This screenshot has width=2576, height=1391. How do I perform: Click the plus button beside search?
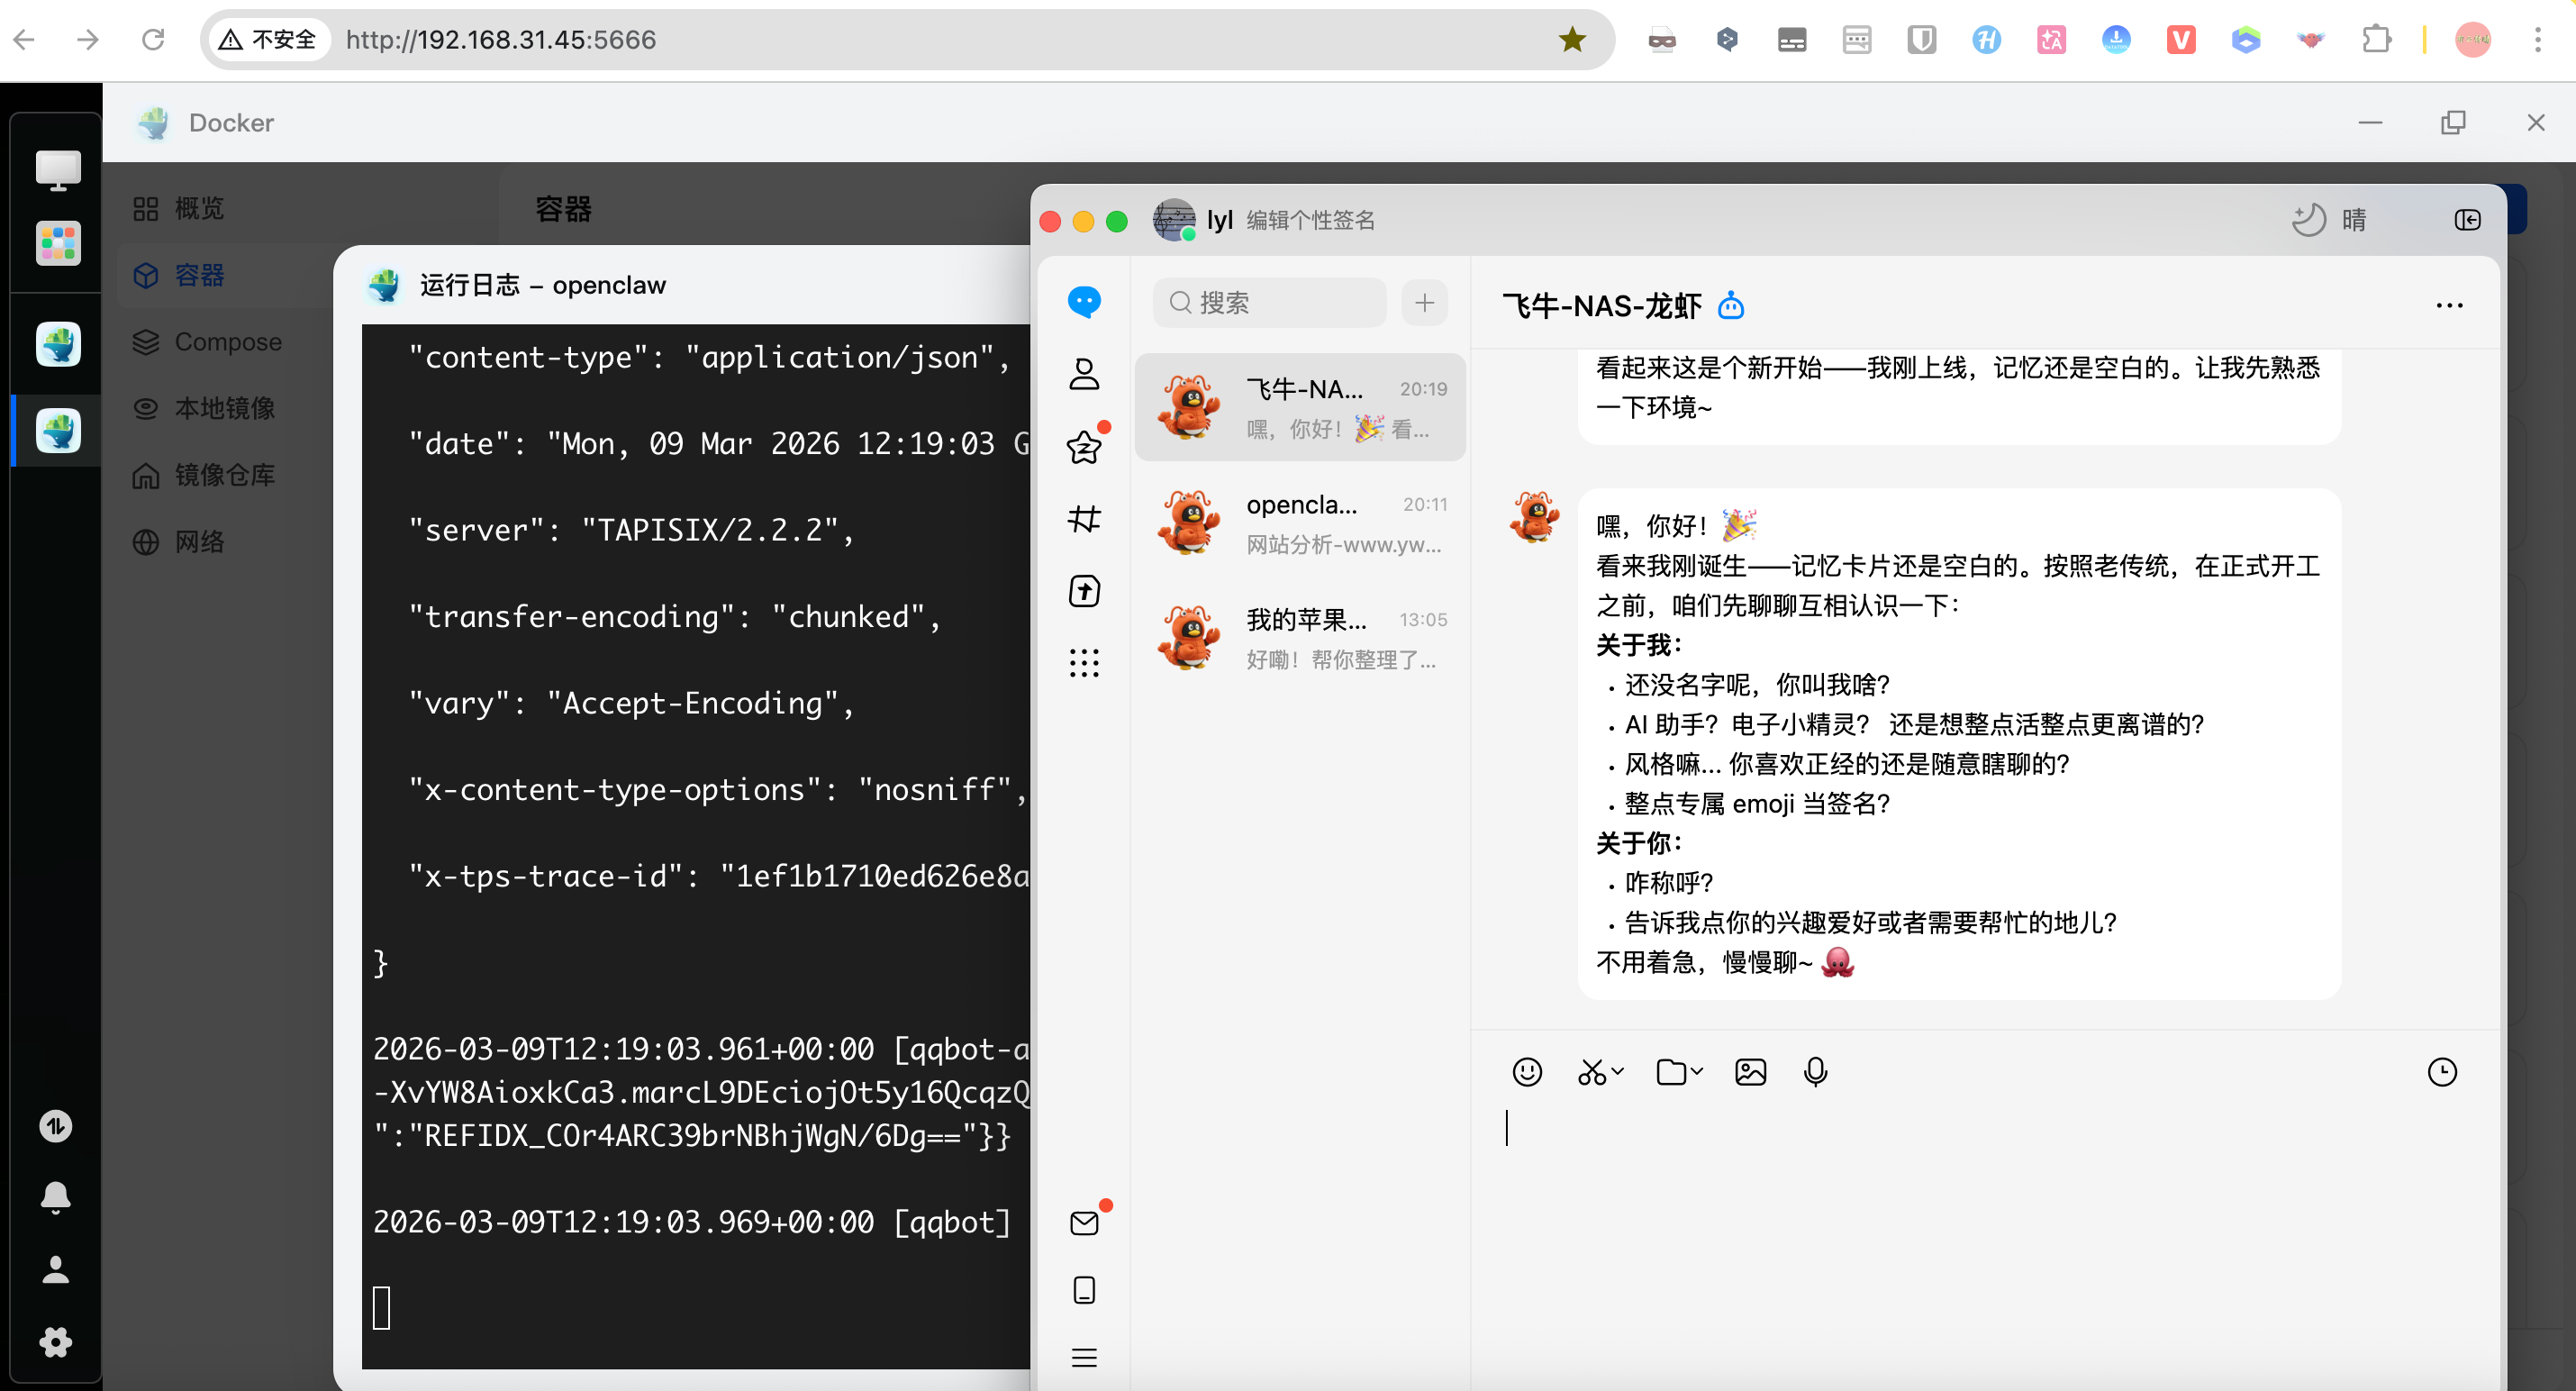[1424, 302]
